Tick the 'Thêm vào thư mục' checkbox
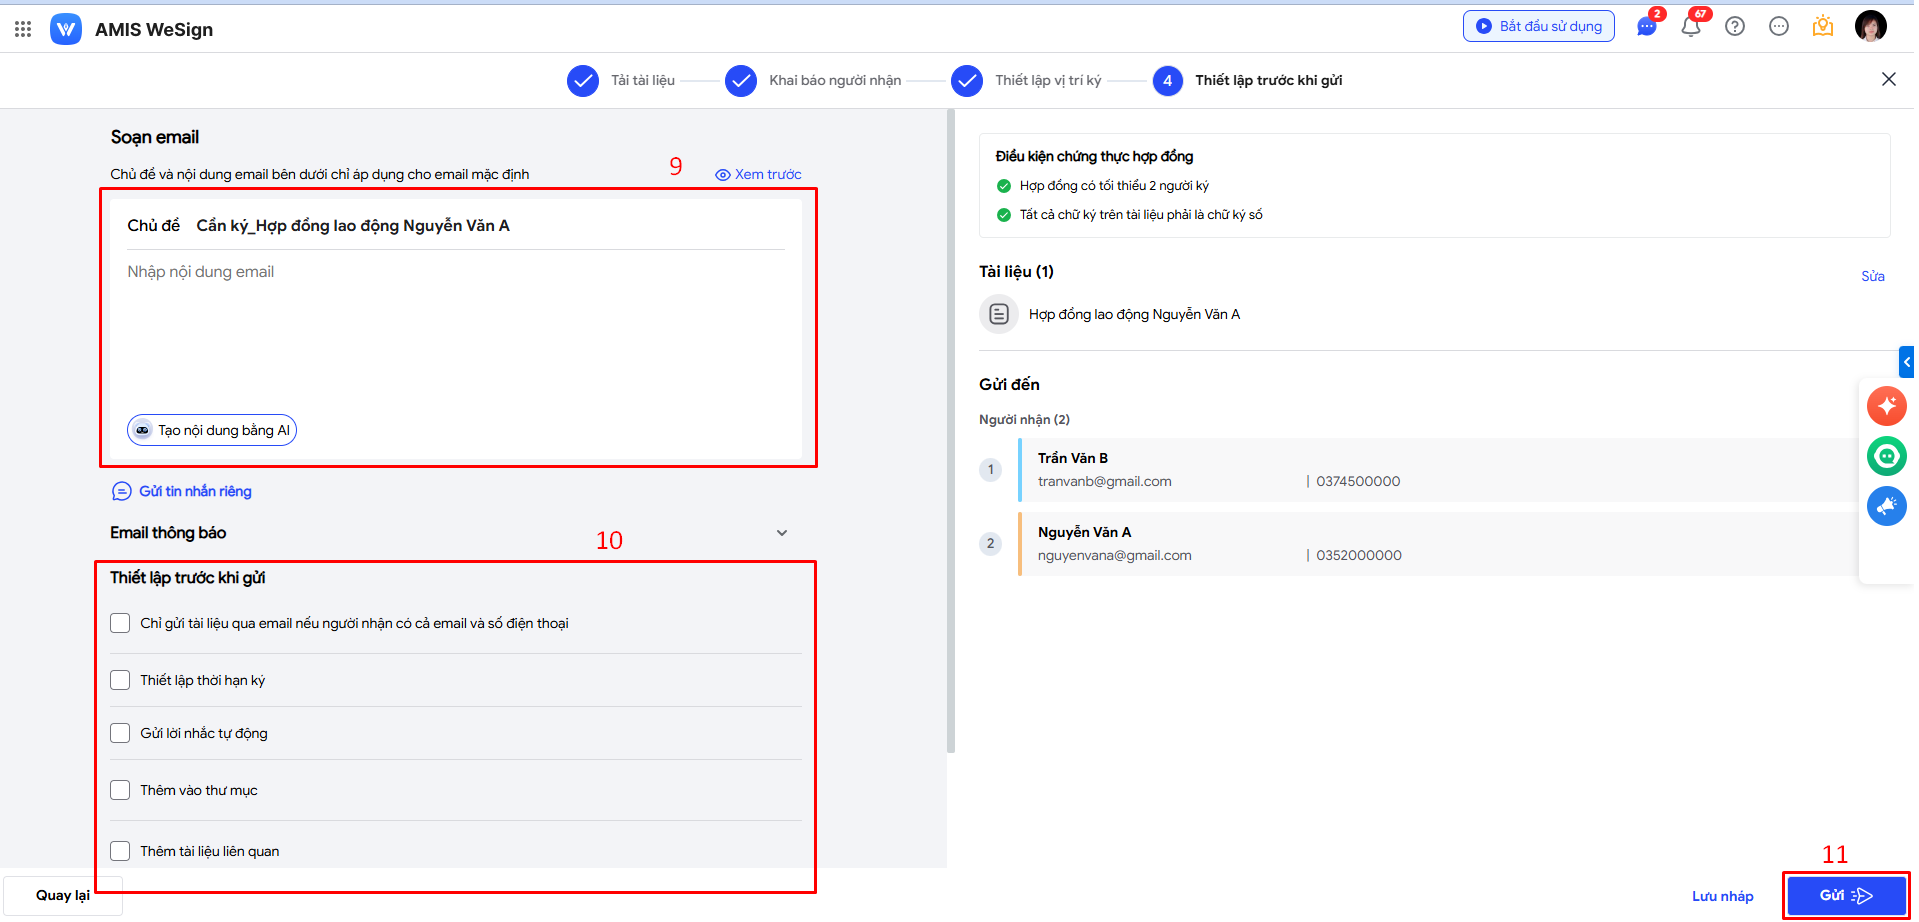1919x922 pixels. (120, 790)
